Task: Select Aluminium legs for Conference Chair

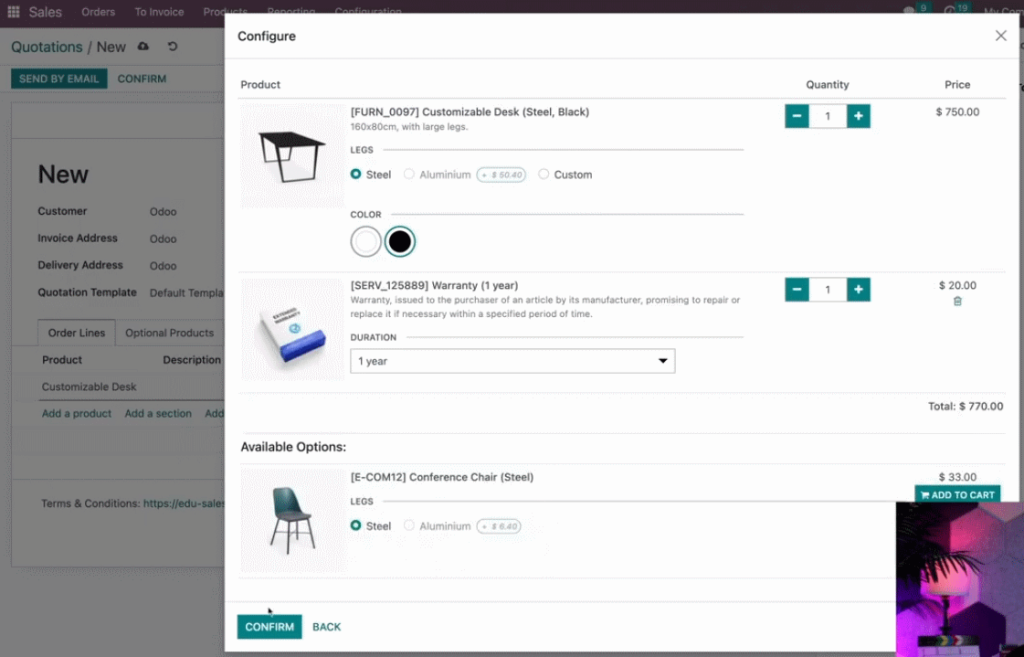Action: tap(409, 526)
